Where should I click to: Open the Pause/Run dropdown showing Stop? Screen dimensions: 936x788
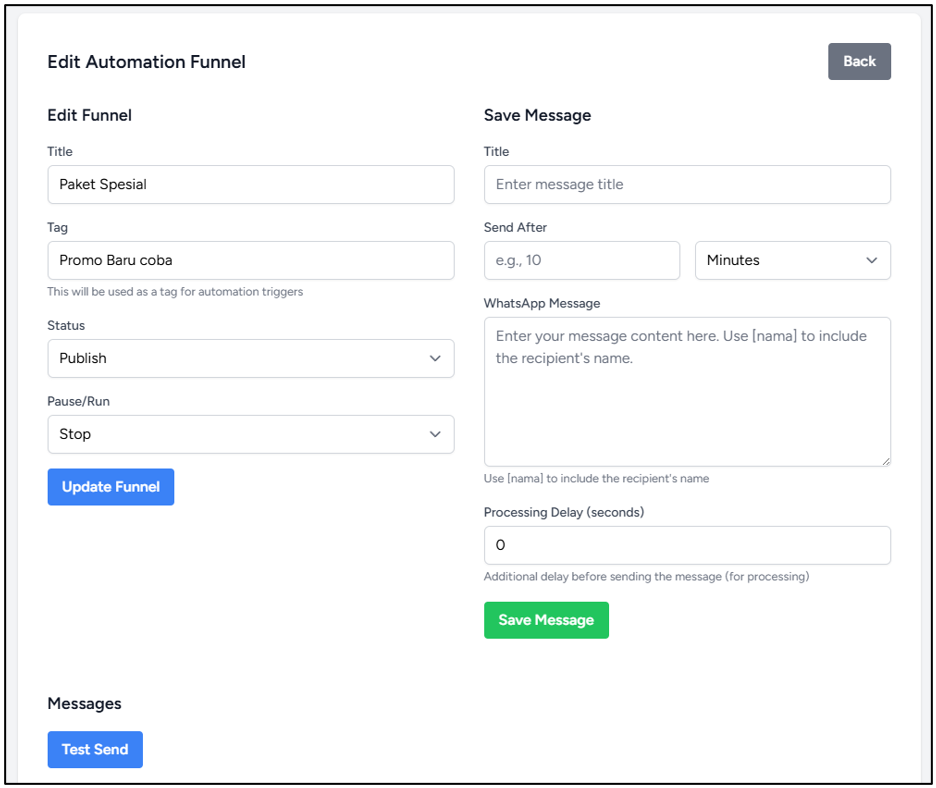[251, 434]
